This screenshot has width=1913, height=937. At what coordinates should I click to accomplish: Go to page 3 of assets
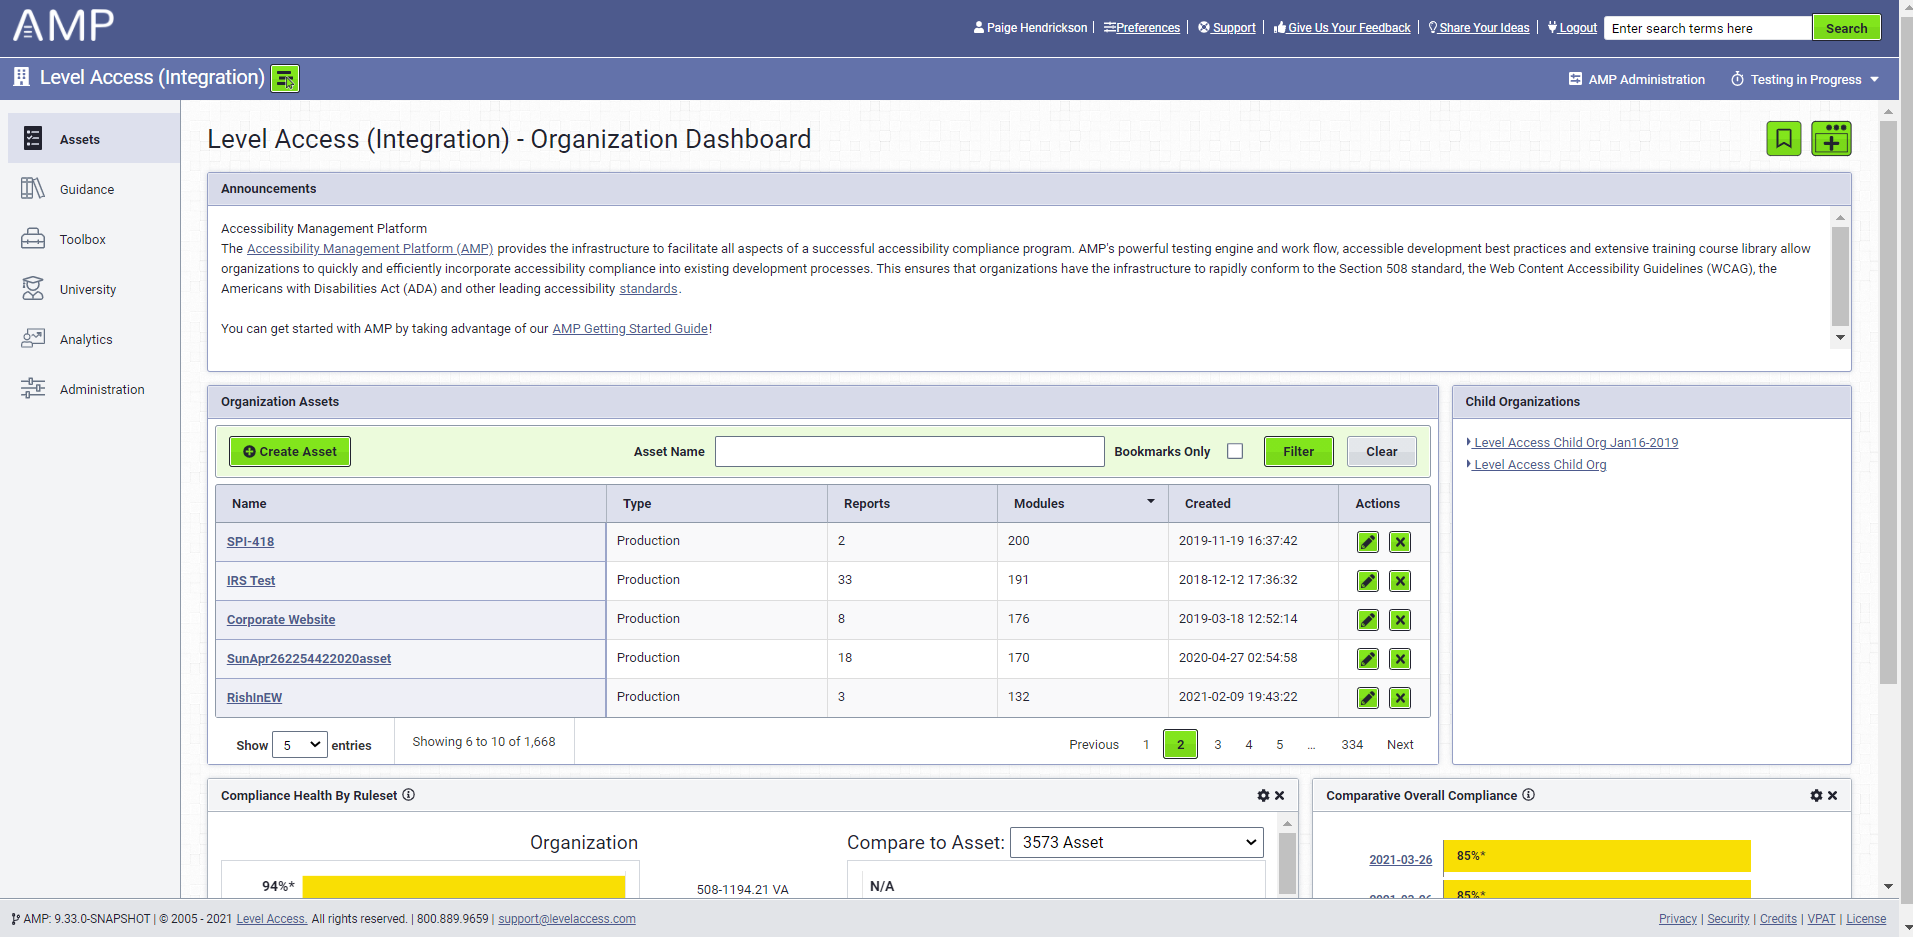[x=1217, y=745]
